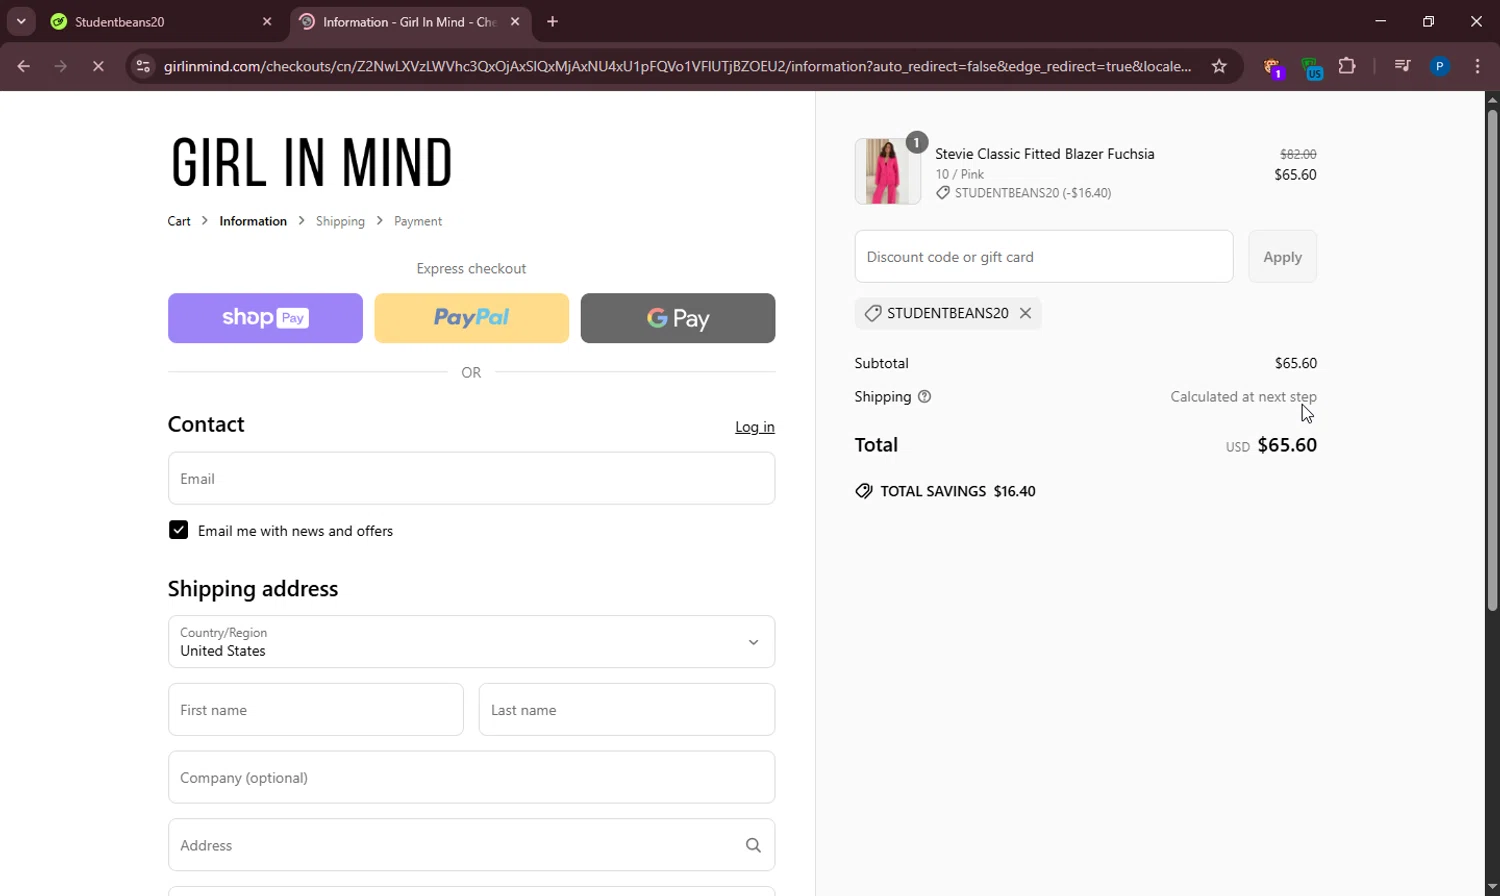Viewport: 1500px width, 896px height.
Task: Click the Total $65.60 amount
Action: click(1286, 445)
